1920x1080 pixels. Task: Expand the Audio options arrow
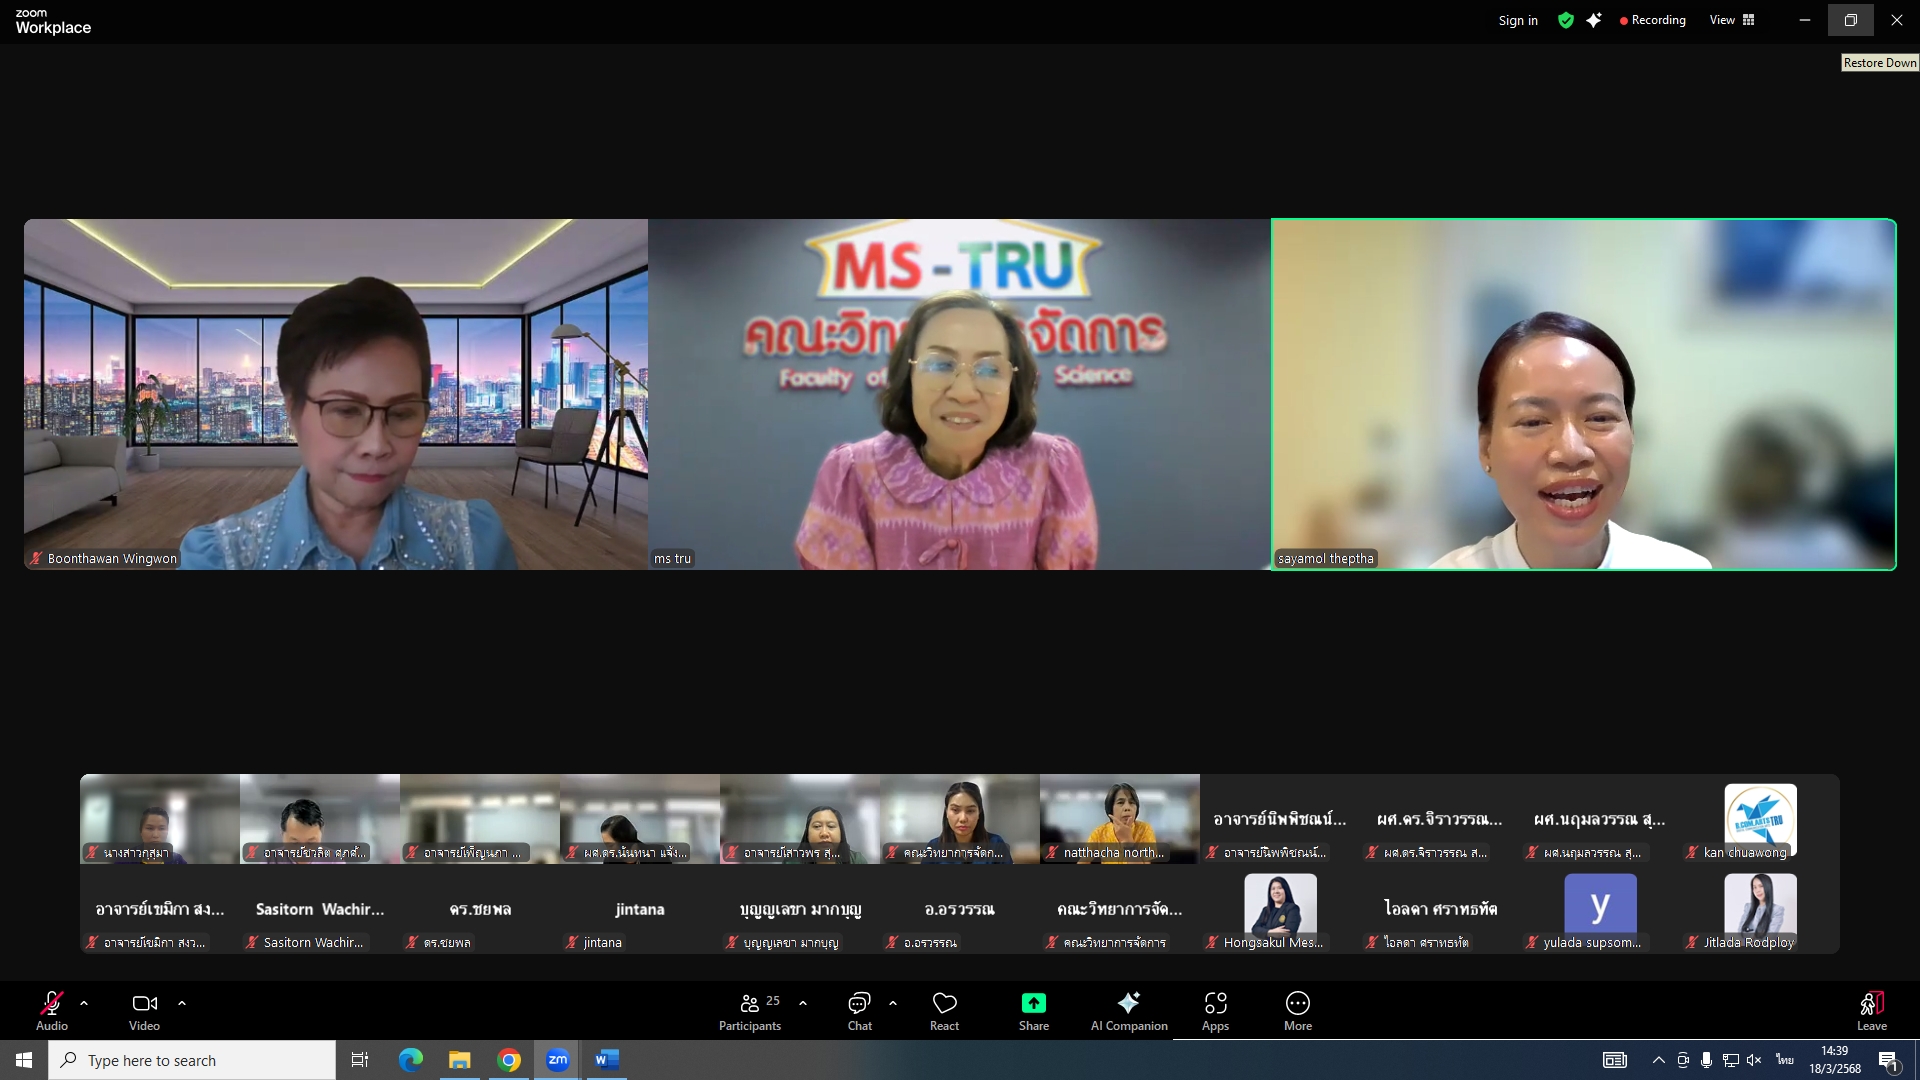click(84, 1002)
